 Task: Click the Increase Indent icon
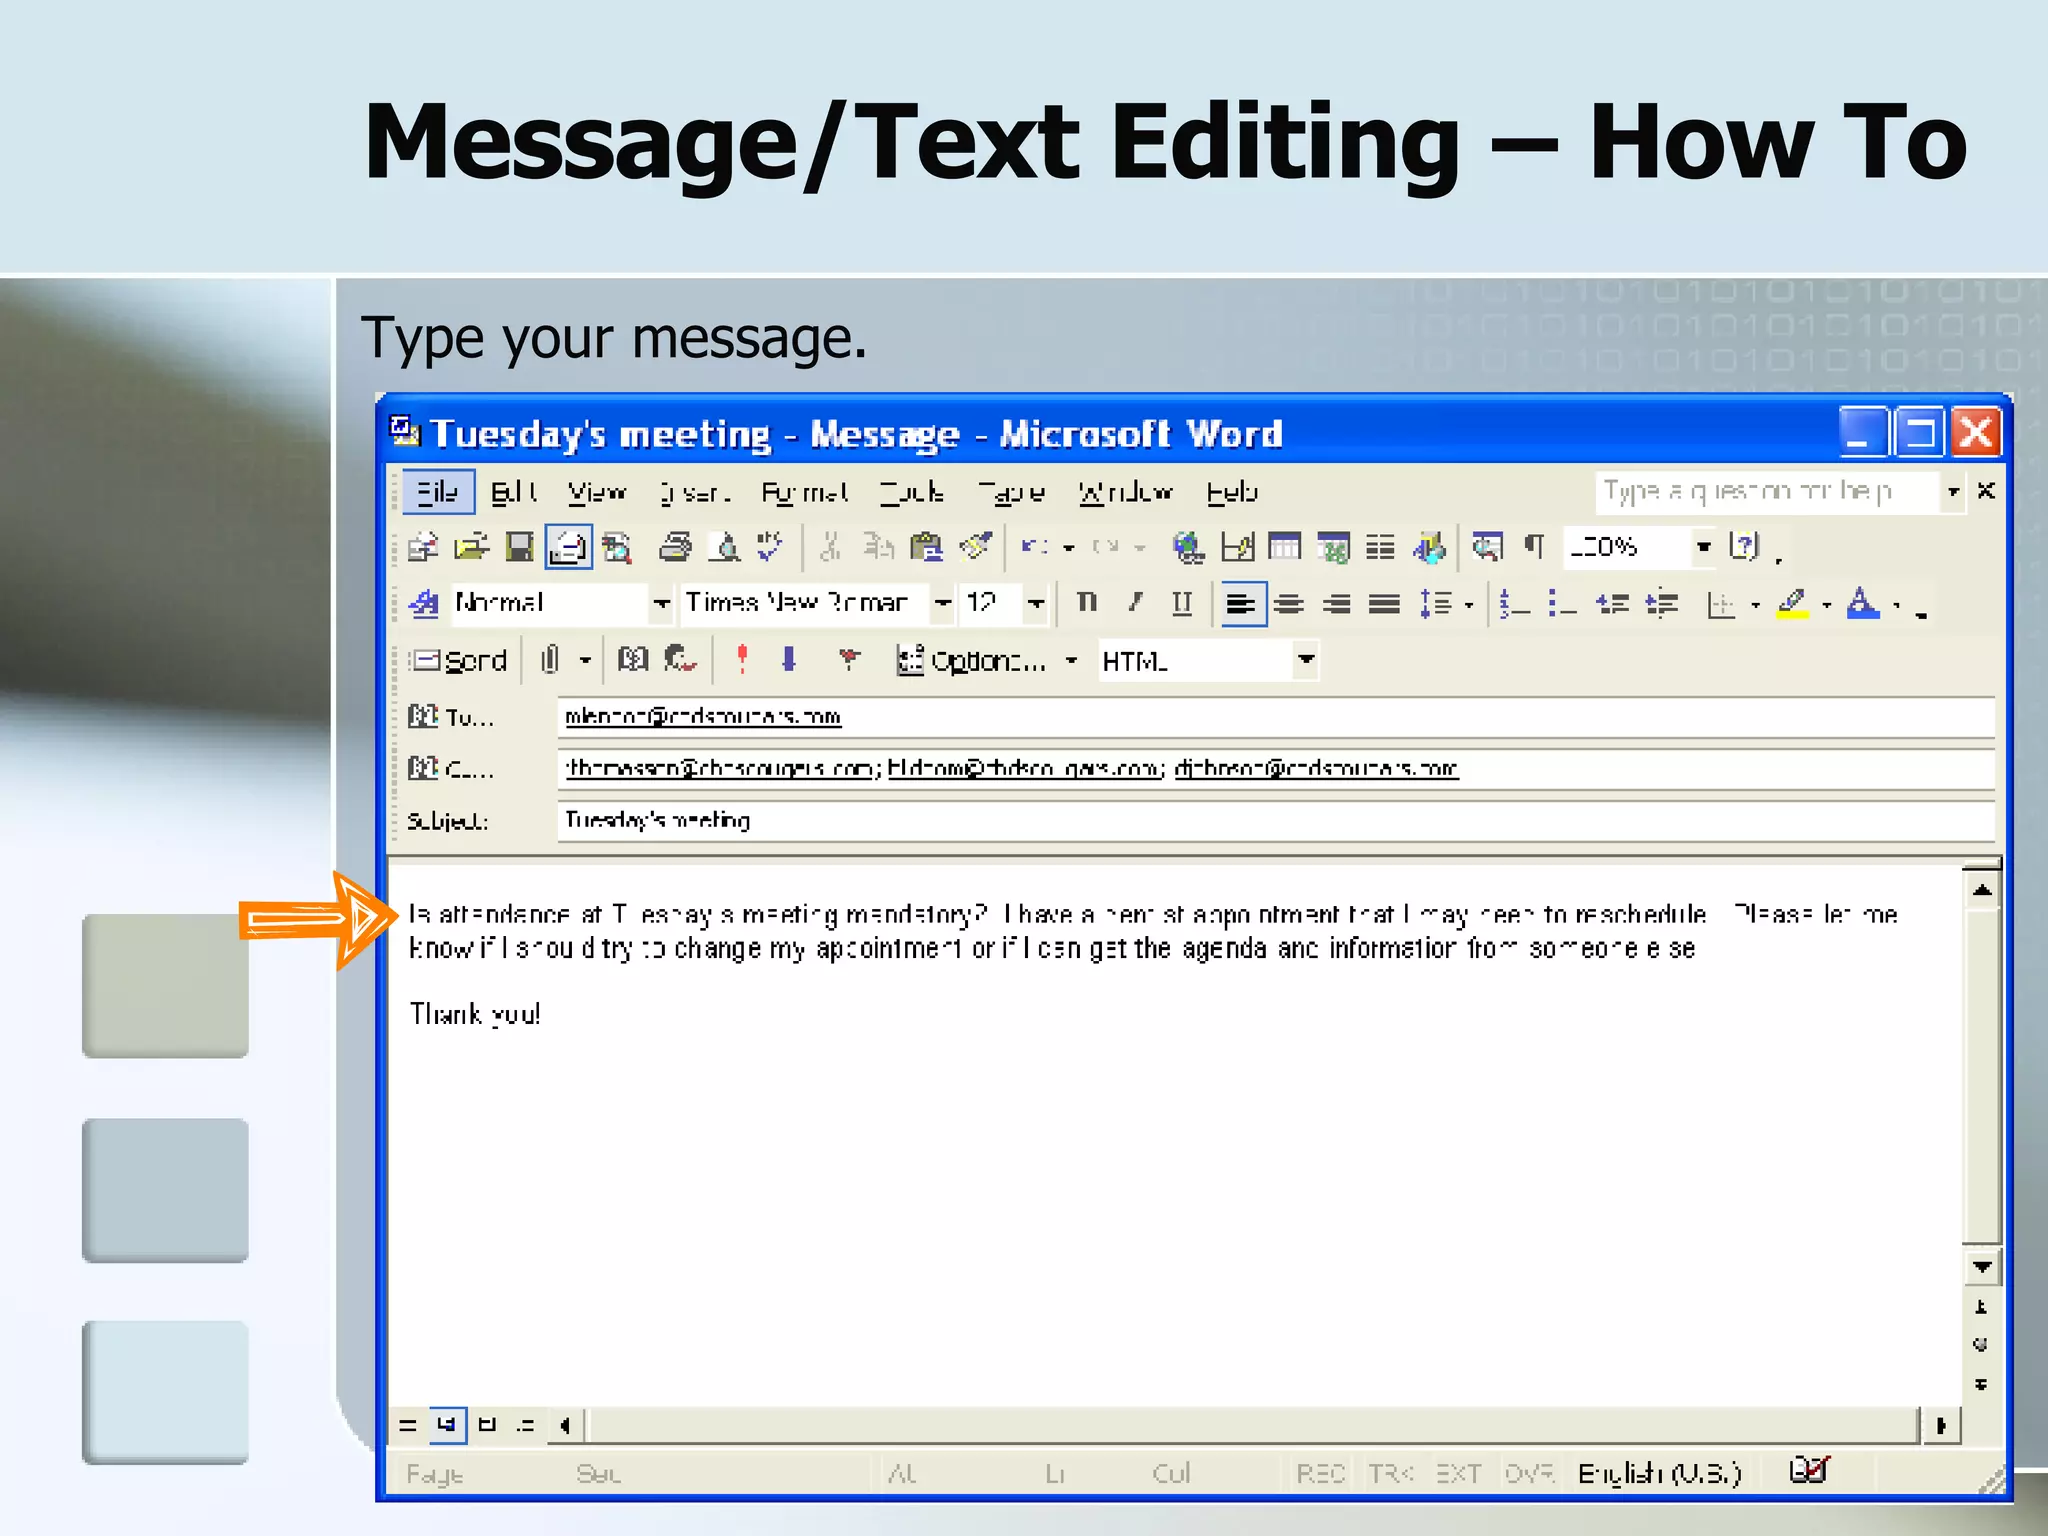(x=1661, y=604)
